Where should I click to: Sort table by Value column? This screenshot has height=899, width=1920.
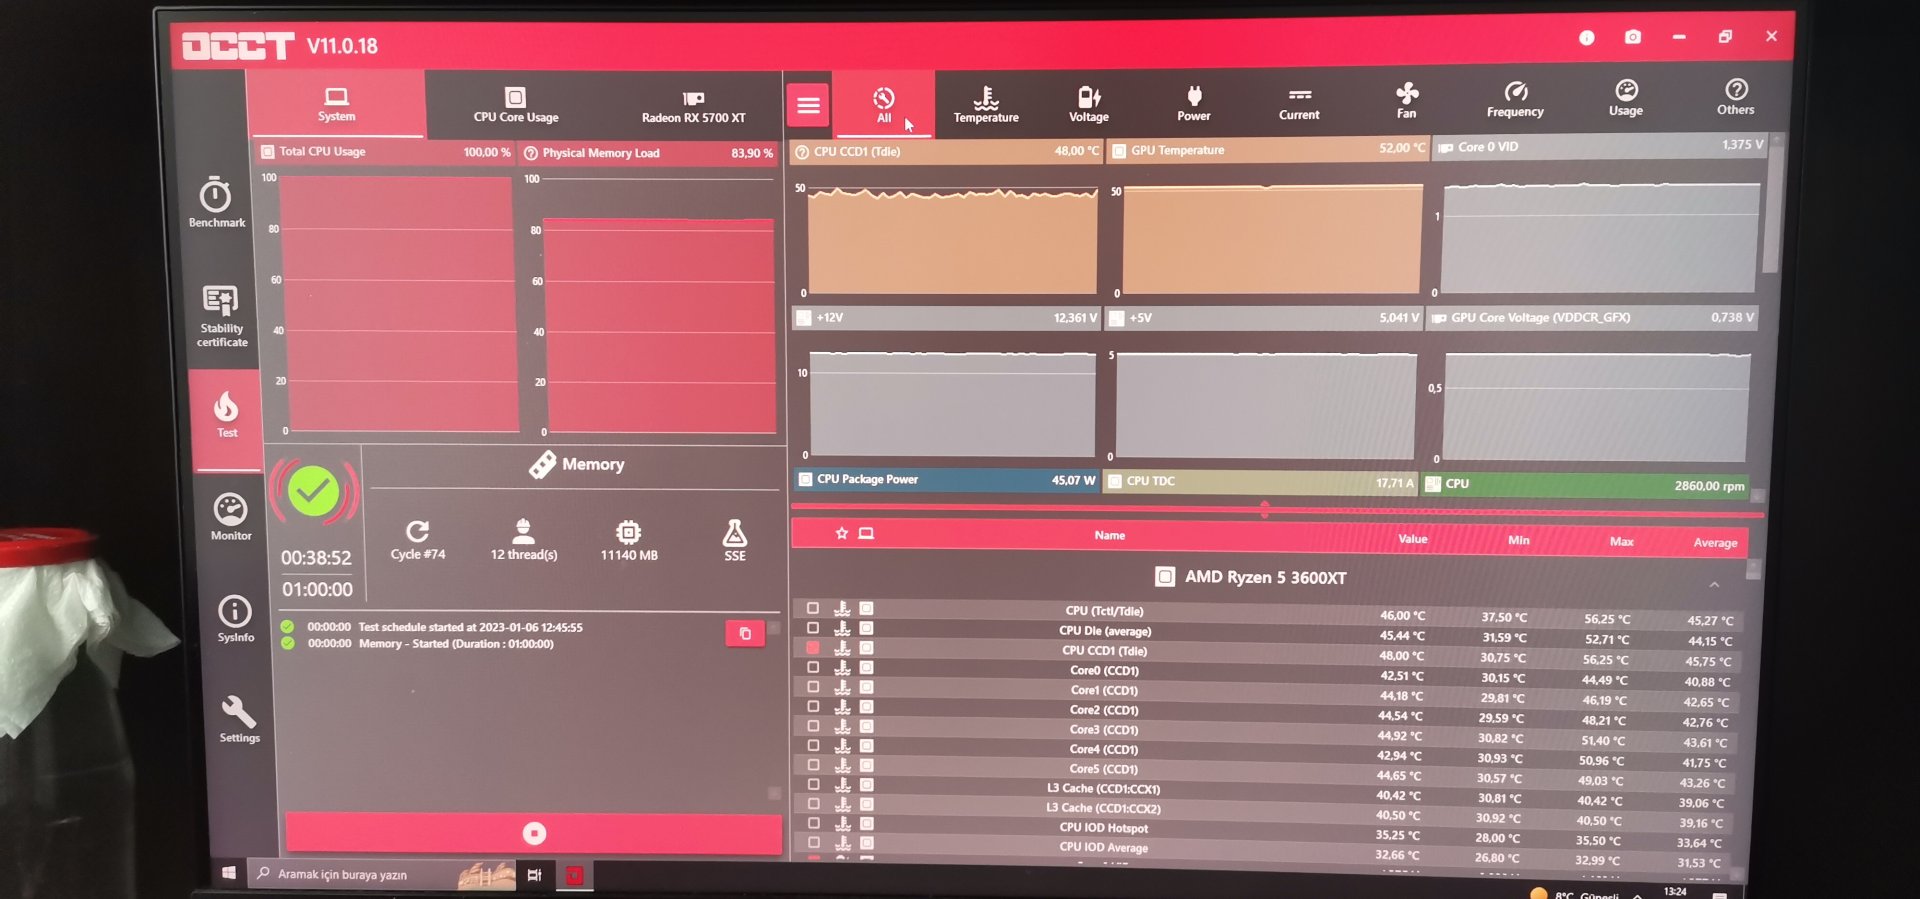[x=1413, y=539]
